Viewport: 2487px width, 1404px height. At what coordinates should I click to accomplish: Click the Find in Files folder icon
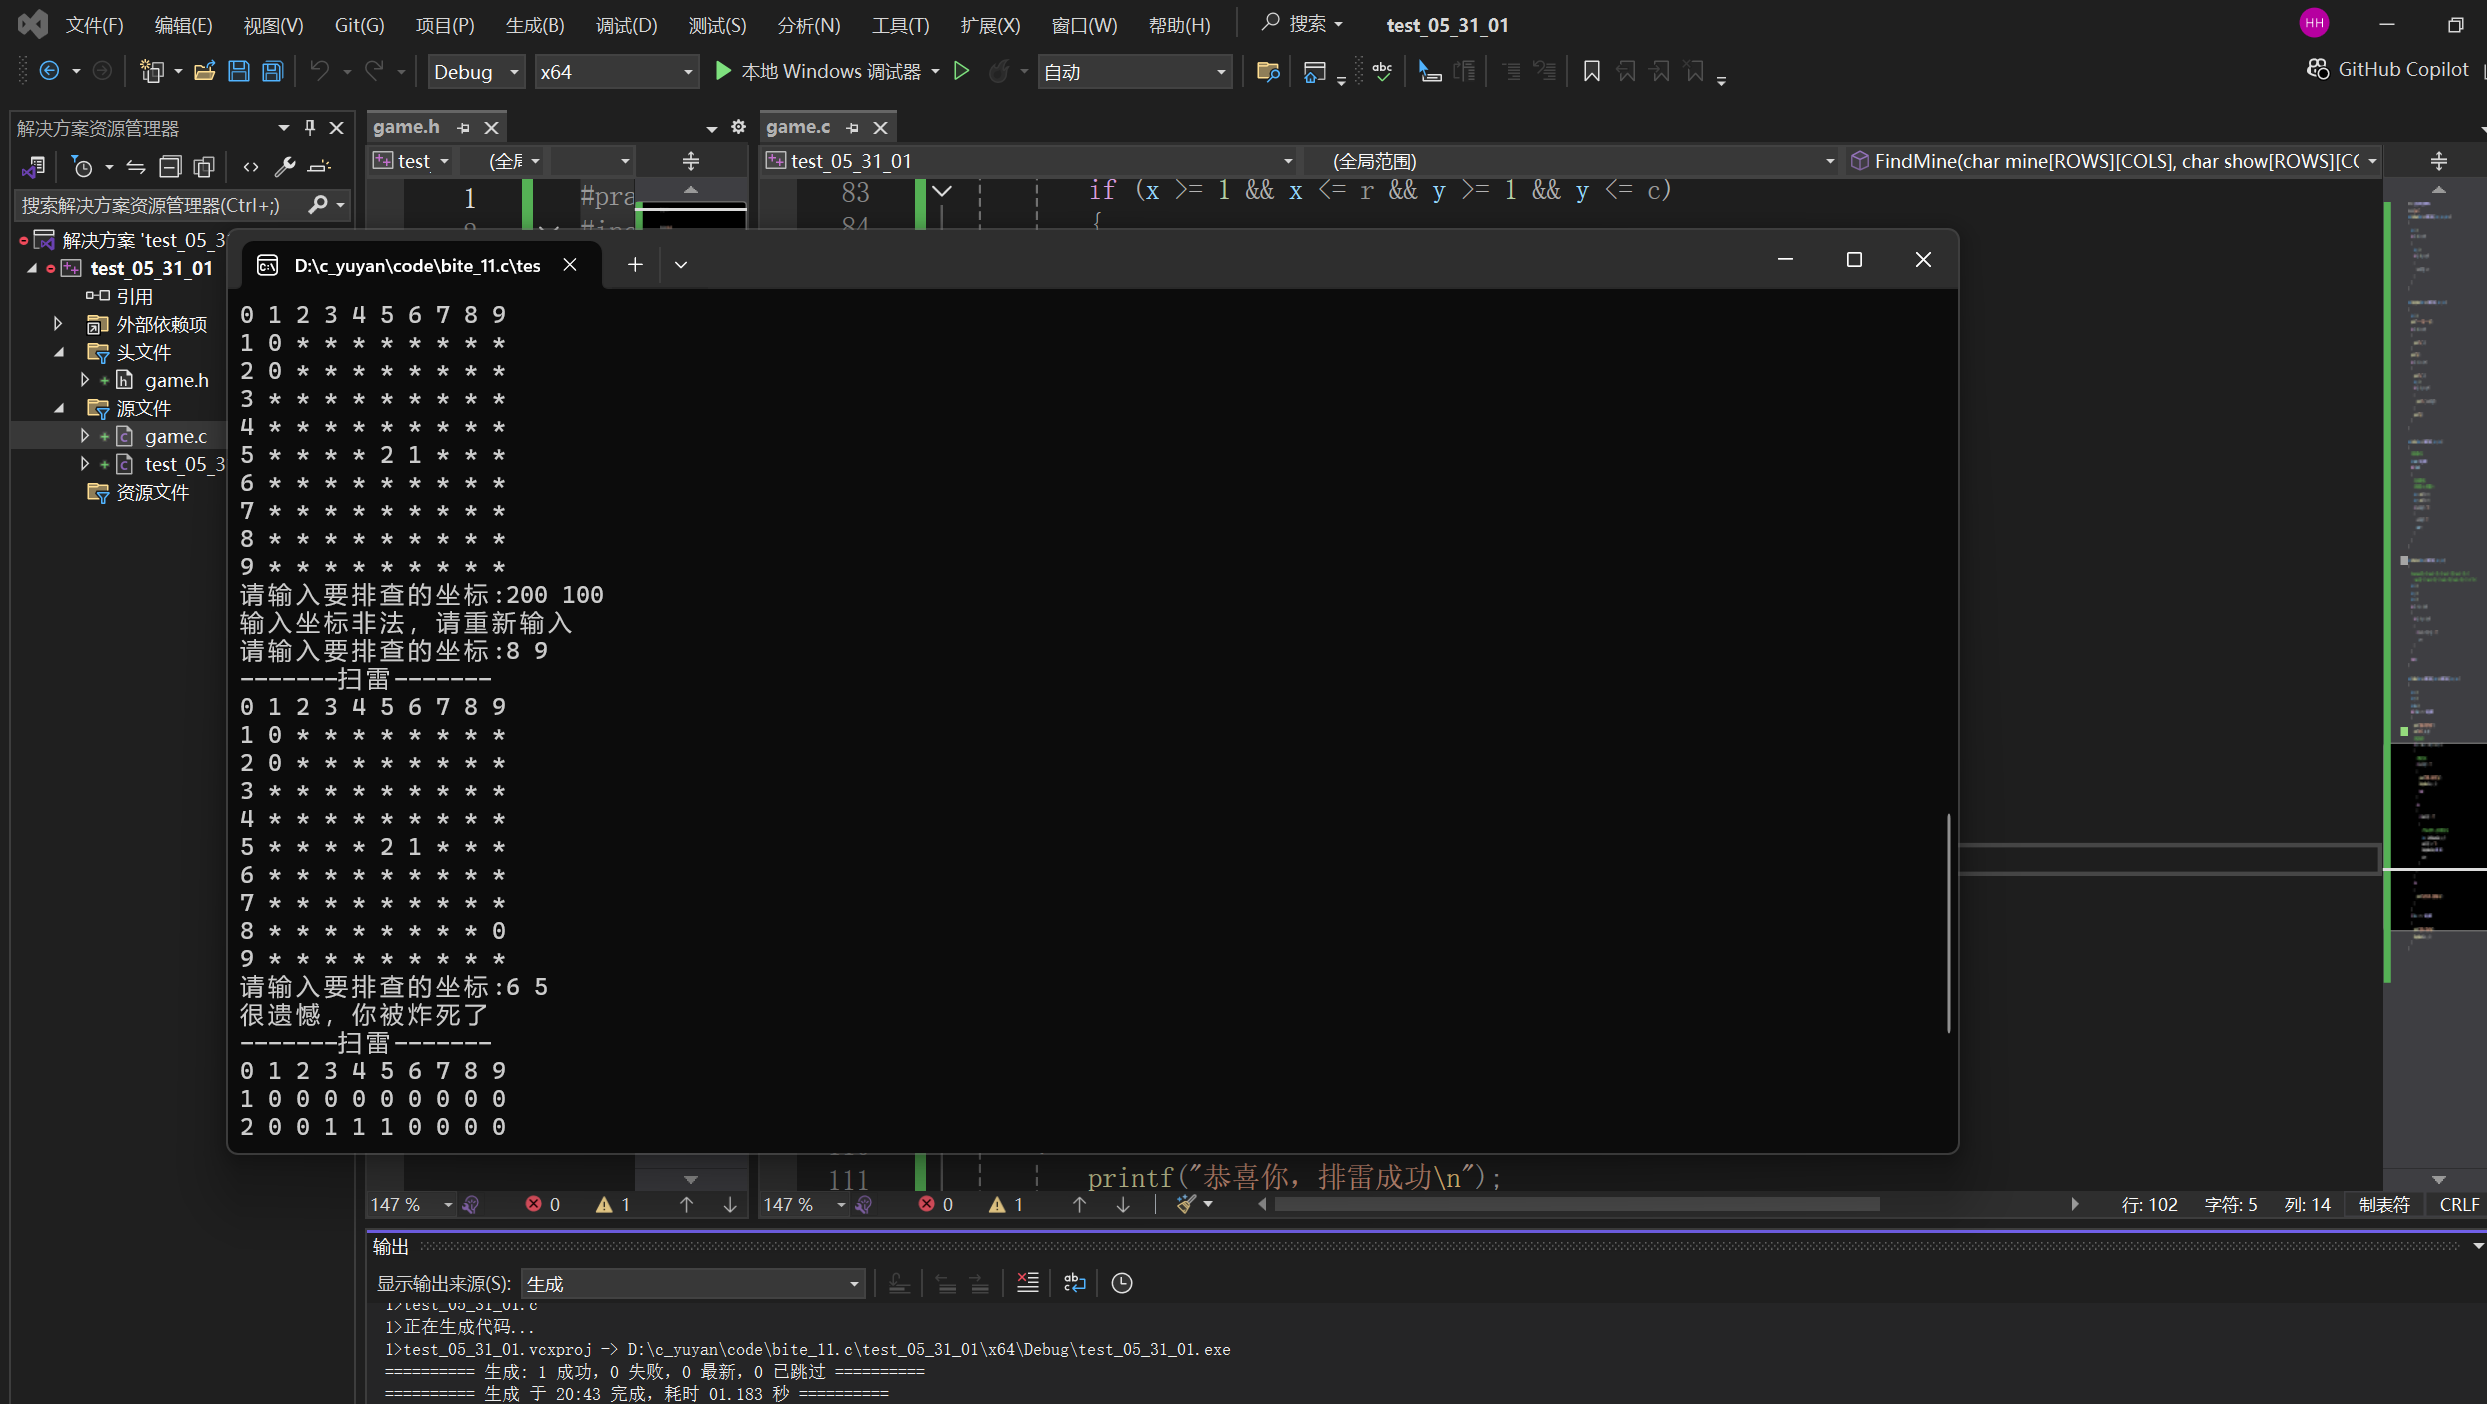[1267, 71]
